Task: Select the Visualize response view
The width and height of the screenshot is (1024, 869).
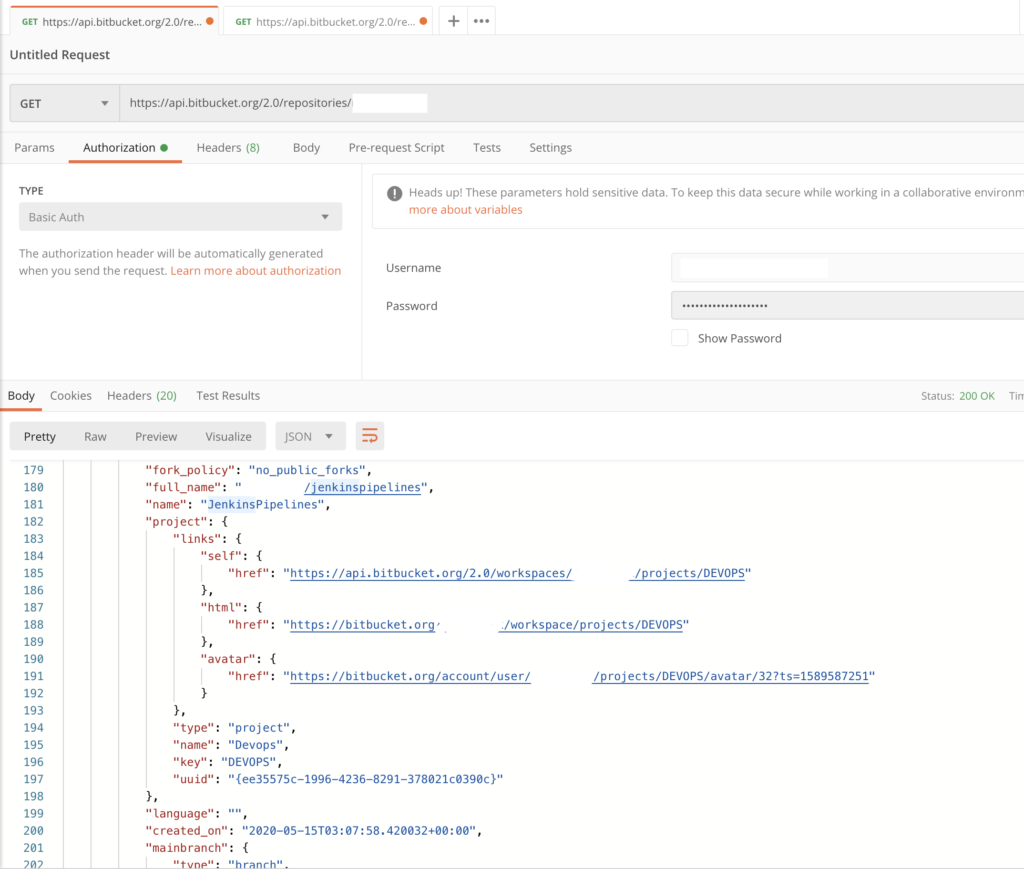Action: point(228,436)
